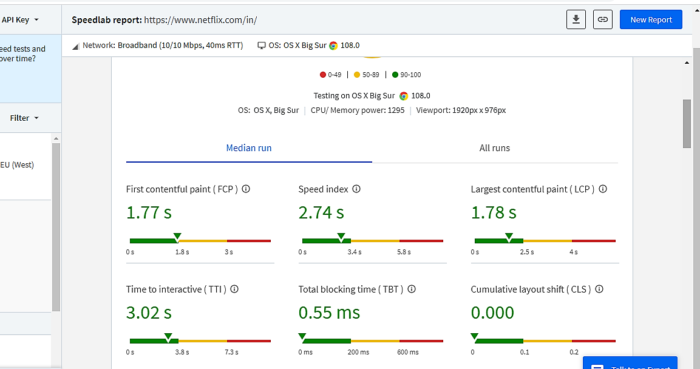Select the Median run tab

249,148
